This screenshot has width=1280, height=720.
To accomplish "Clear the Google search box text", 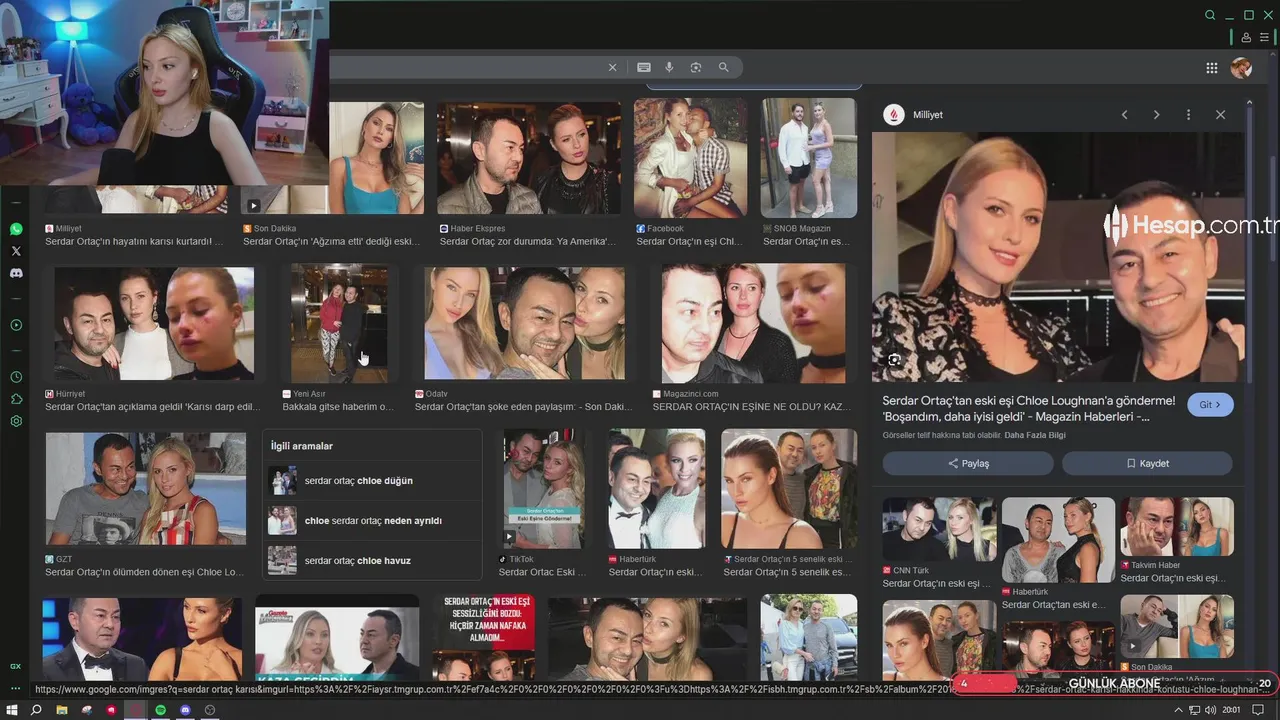I will coord(612,67).
